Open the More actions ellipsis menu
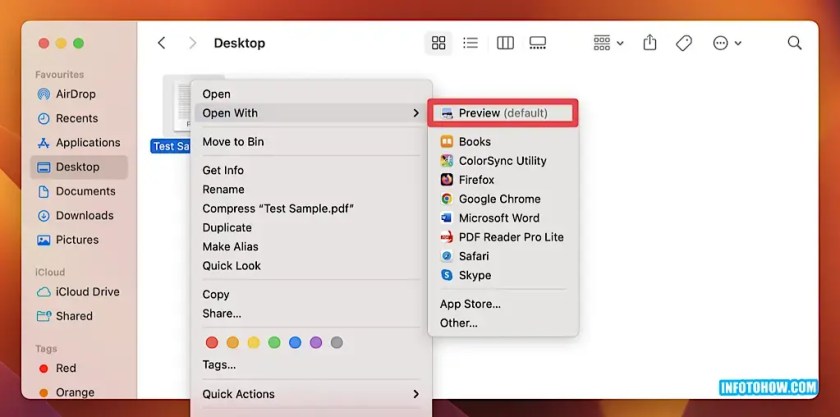This screenshot has width=840, height=417. [726, 43]
